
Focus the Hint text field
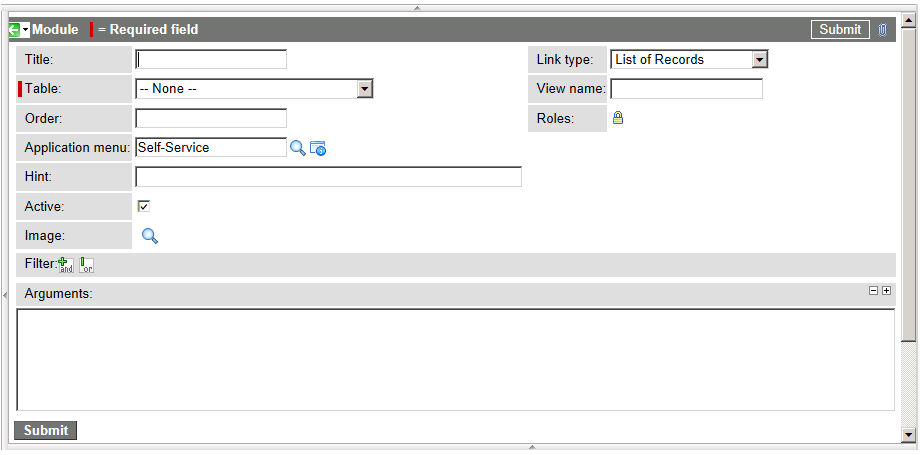(x=328, y=177)
